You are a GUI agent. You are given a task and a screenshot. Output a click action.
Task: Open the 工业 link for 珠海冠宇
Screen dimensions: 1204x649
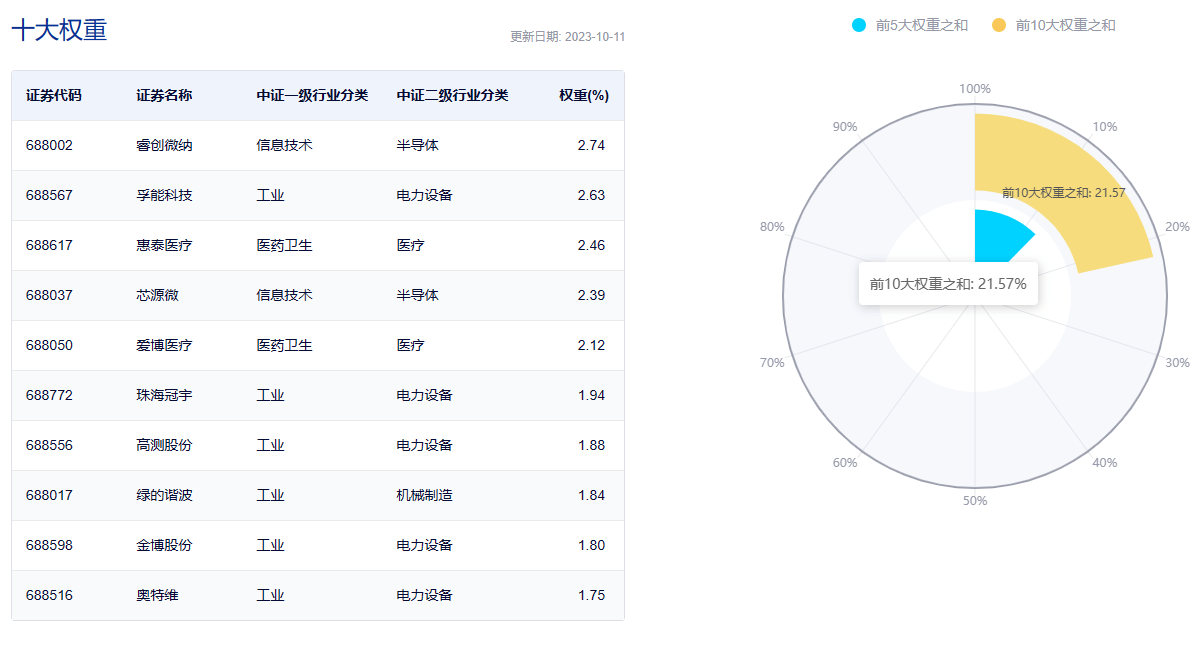click(270, 395)
